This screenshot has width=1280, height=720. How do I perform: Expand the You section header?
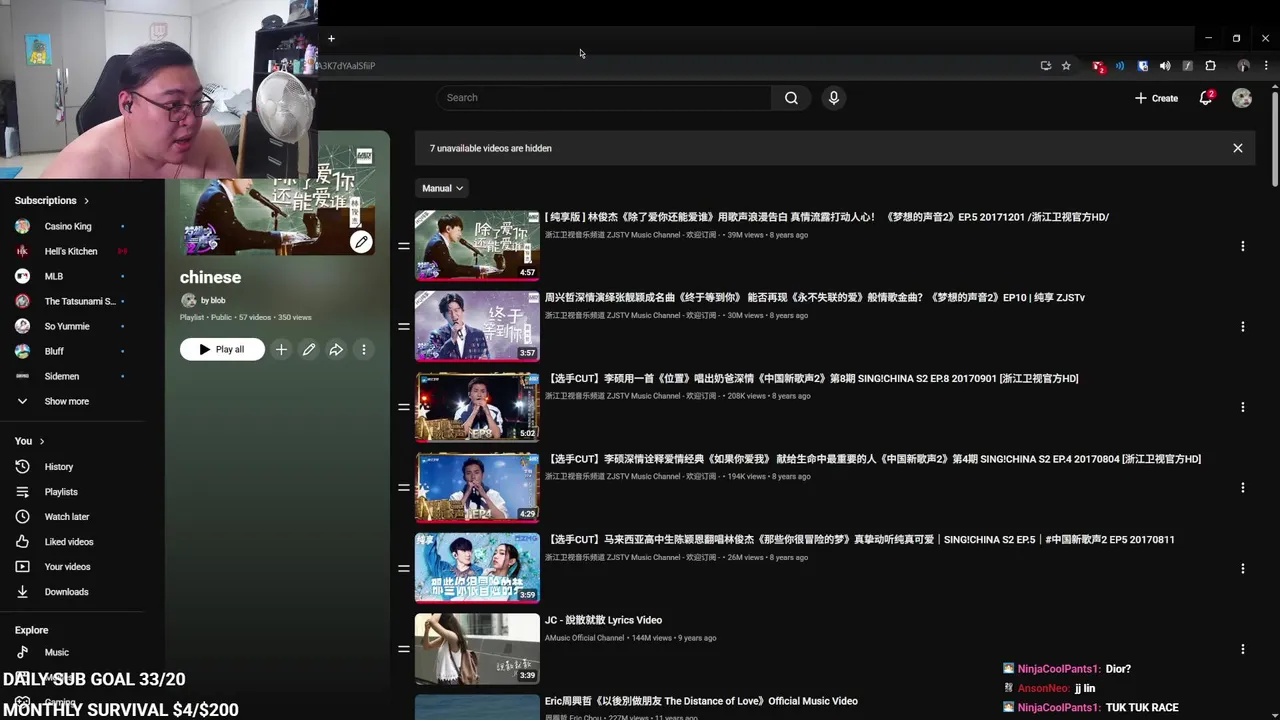29,441
